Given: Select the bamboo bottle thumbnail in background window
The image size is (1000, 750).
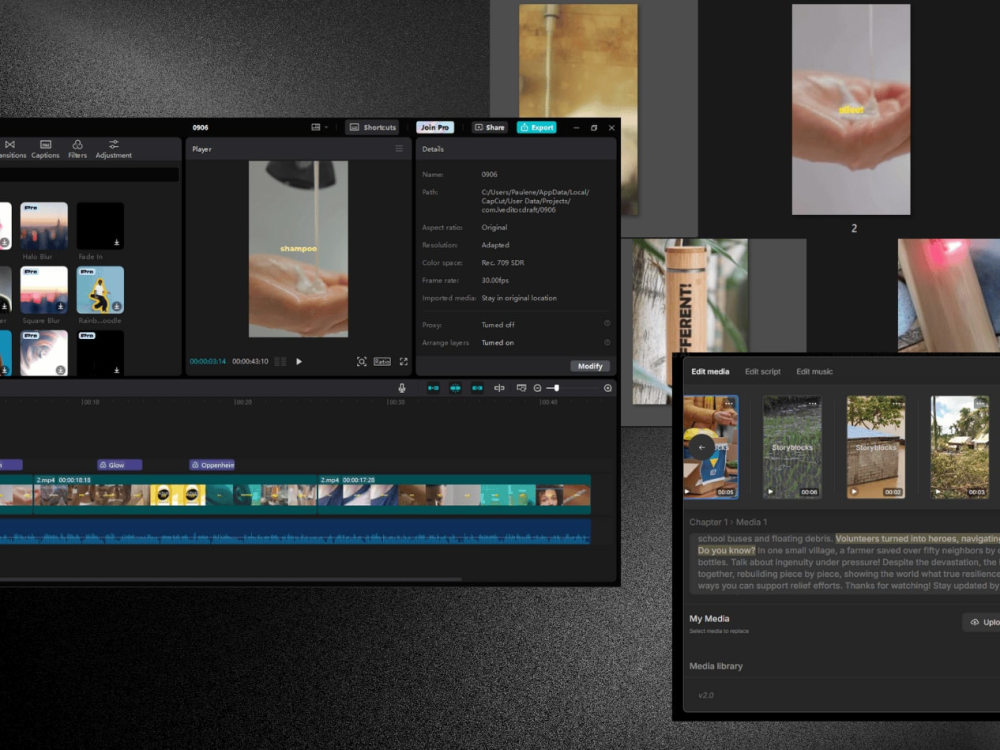Looking at the screenshot, I should pyautogui.click(x=690, y=321).
